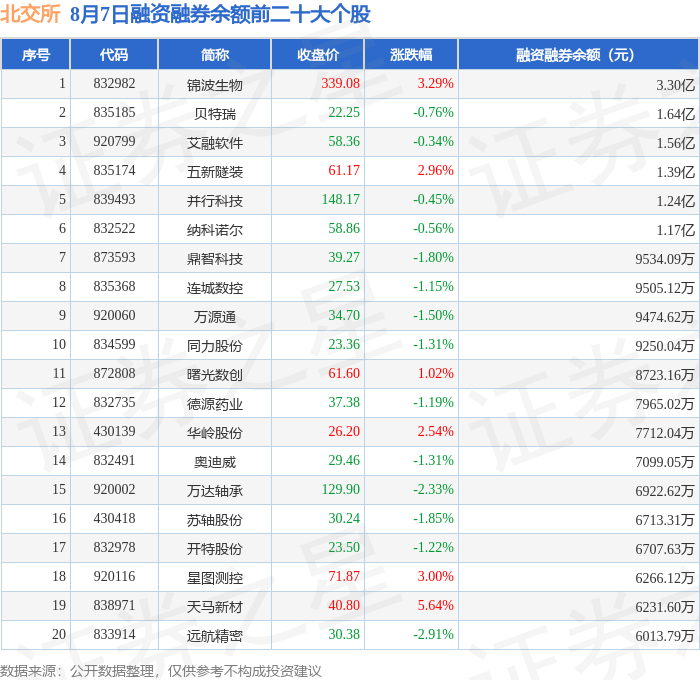Select the stock name 连城数控

215,288
